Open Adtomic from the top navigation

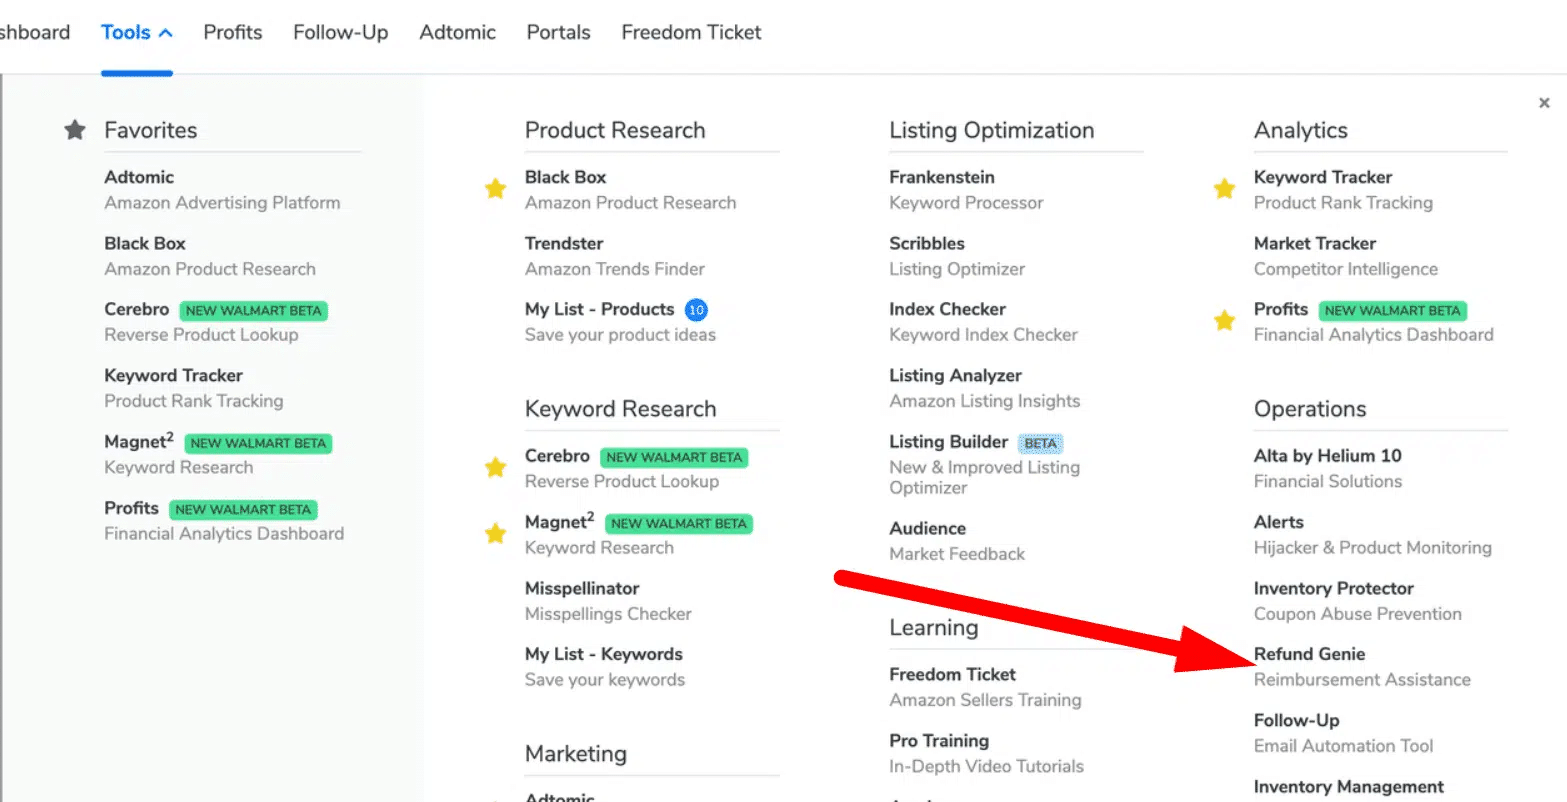click(457, 32)
